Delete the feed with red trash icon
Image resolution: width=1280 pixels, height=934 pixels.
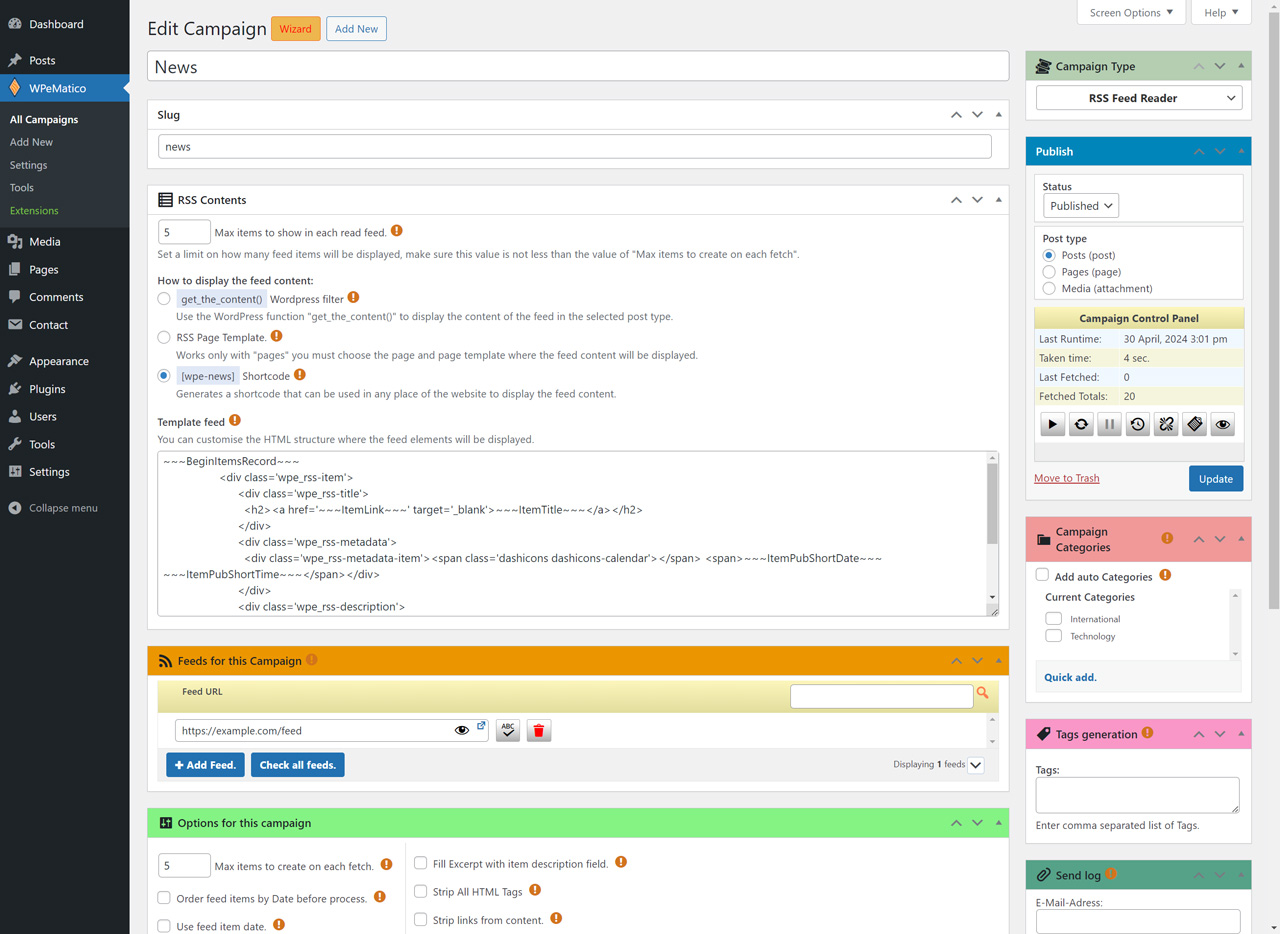pos(539,731)
